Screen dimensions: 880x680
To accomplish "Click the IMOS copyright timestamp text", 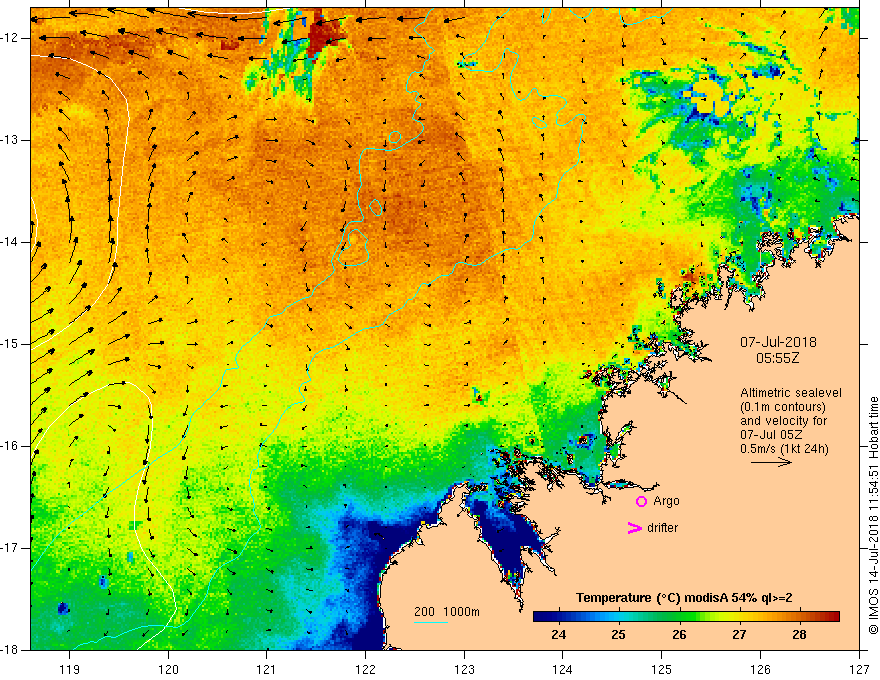I will [x=873, y=516].
